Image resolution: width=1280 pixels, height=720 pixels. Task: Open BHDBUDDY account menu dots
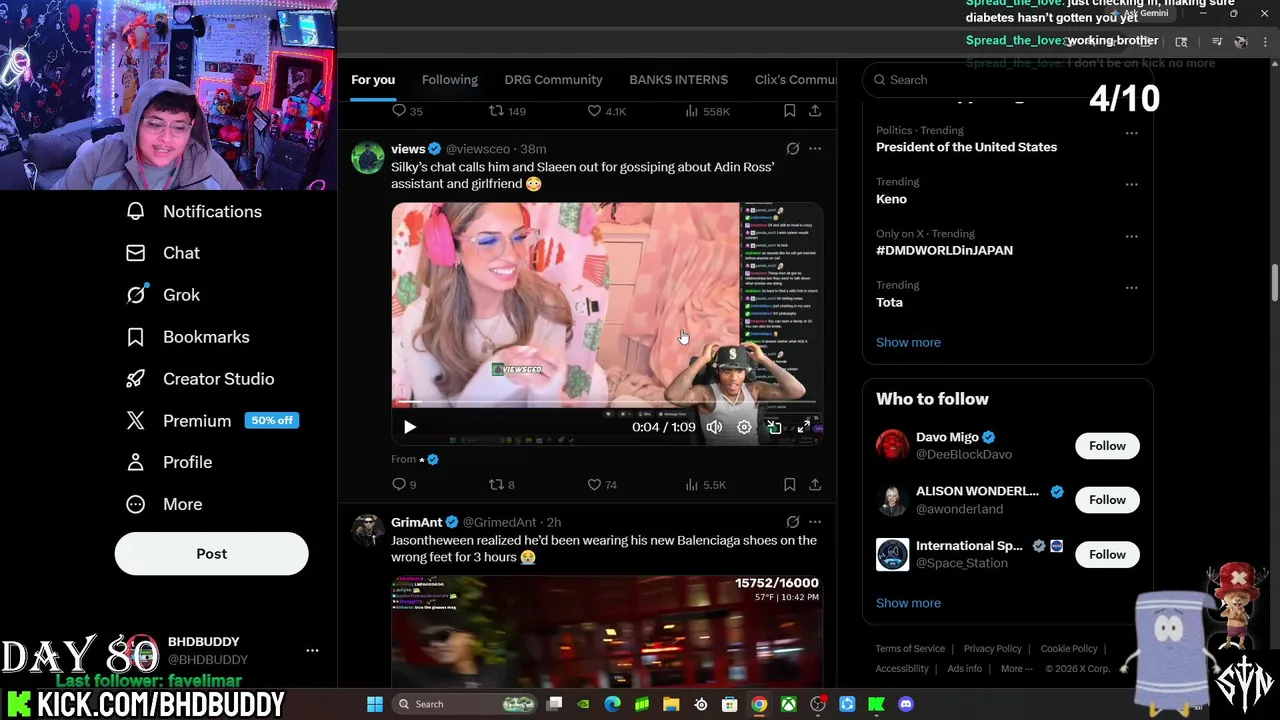(x=312, y=650)
